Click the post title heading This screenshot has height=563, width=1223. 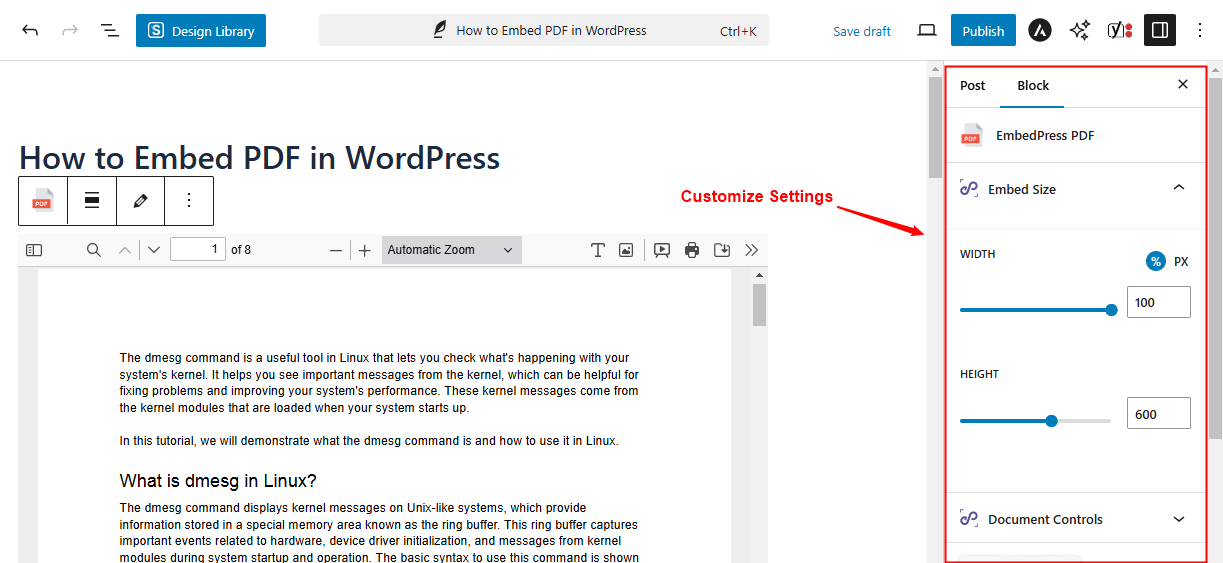click(x=260, y=157)
